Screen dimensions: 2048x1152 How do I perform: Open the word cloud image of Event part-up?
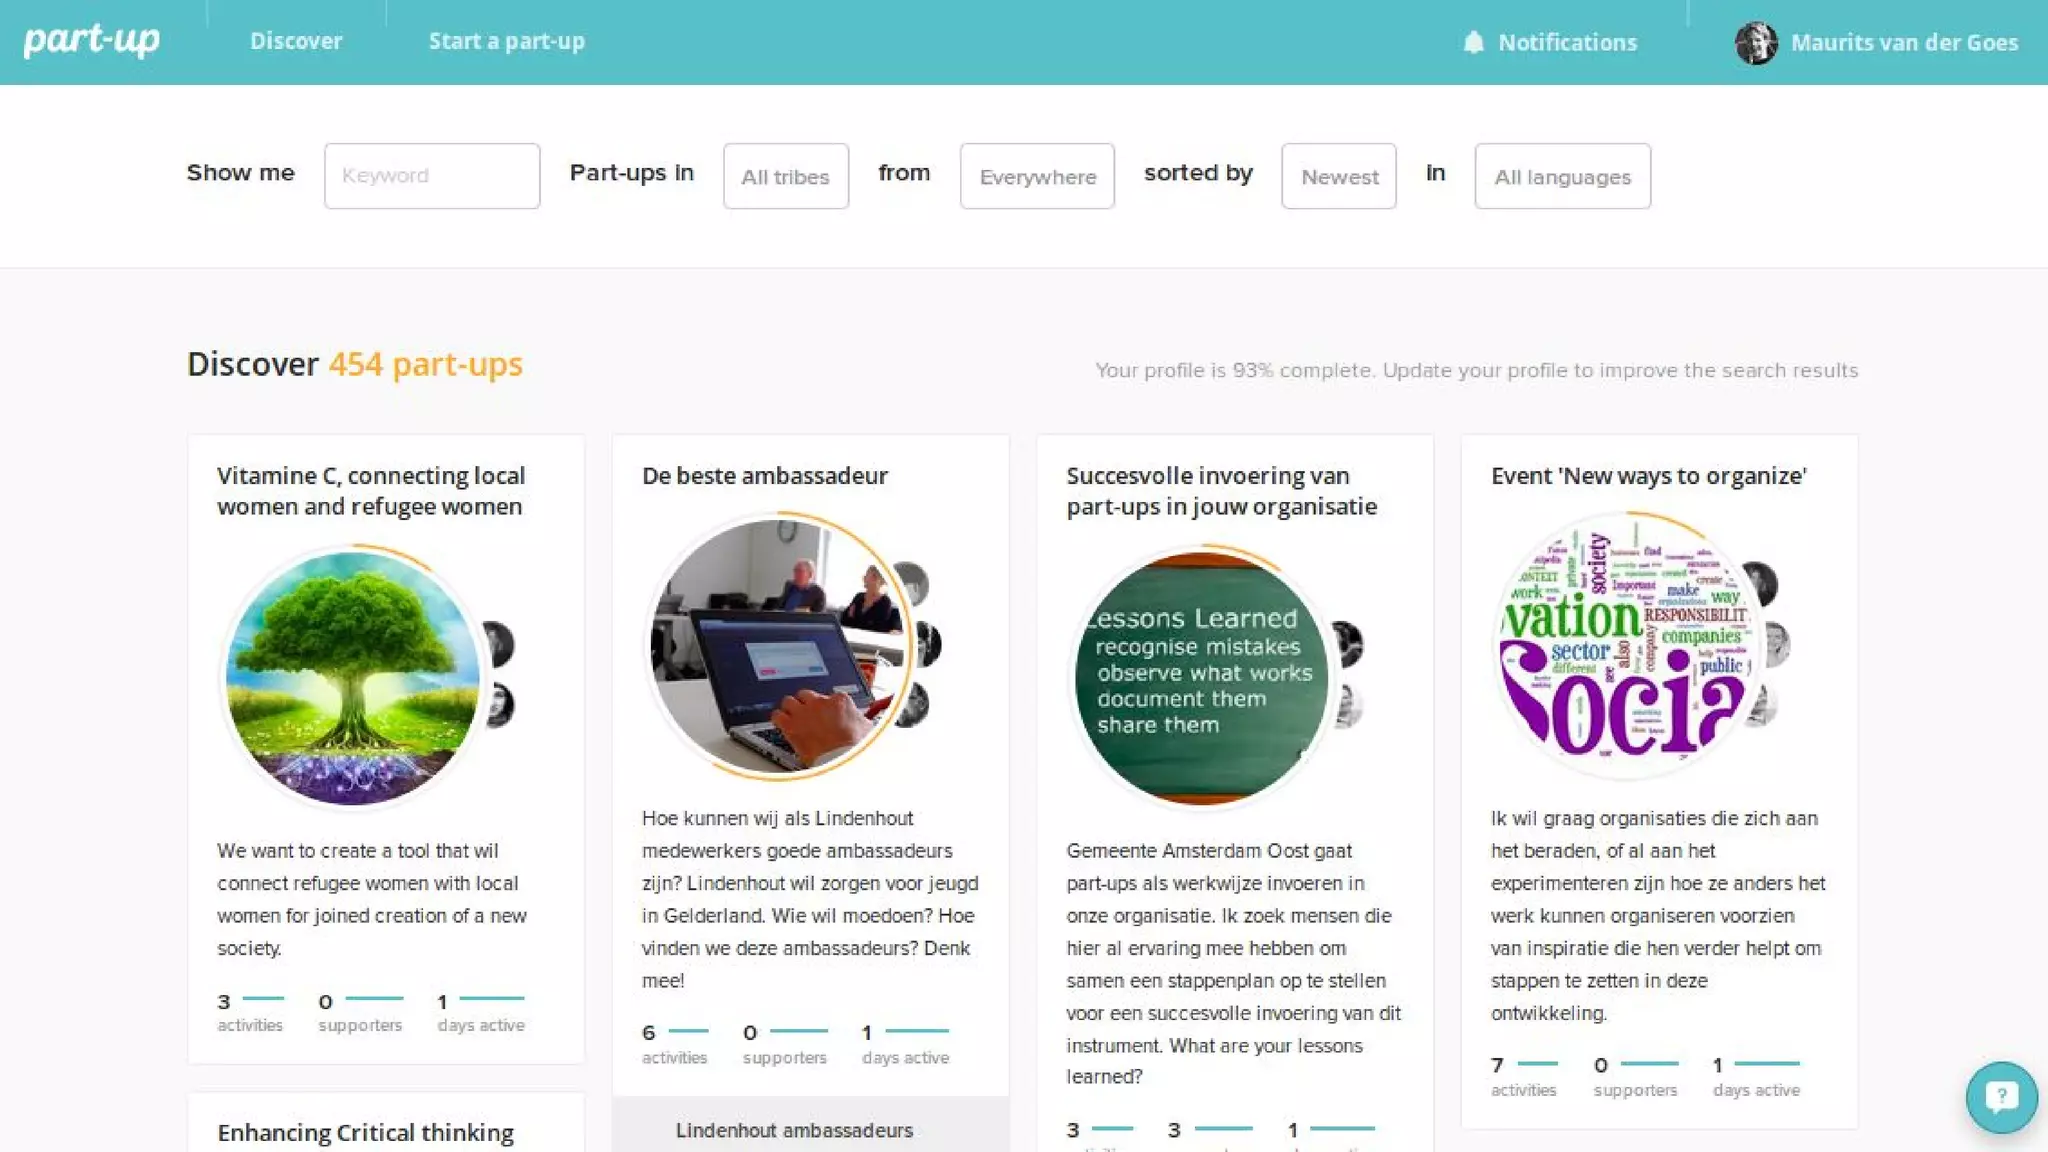[x=1627, y=645]
